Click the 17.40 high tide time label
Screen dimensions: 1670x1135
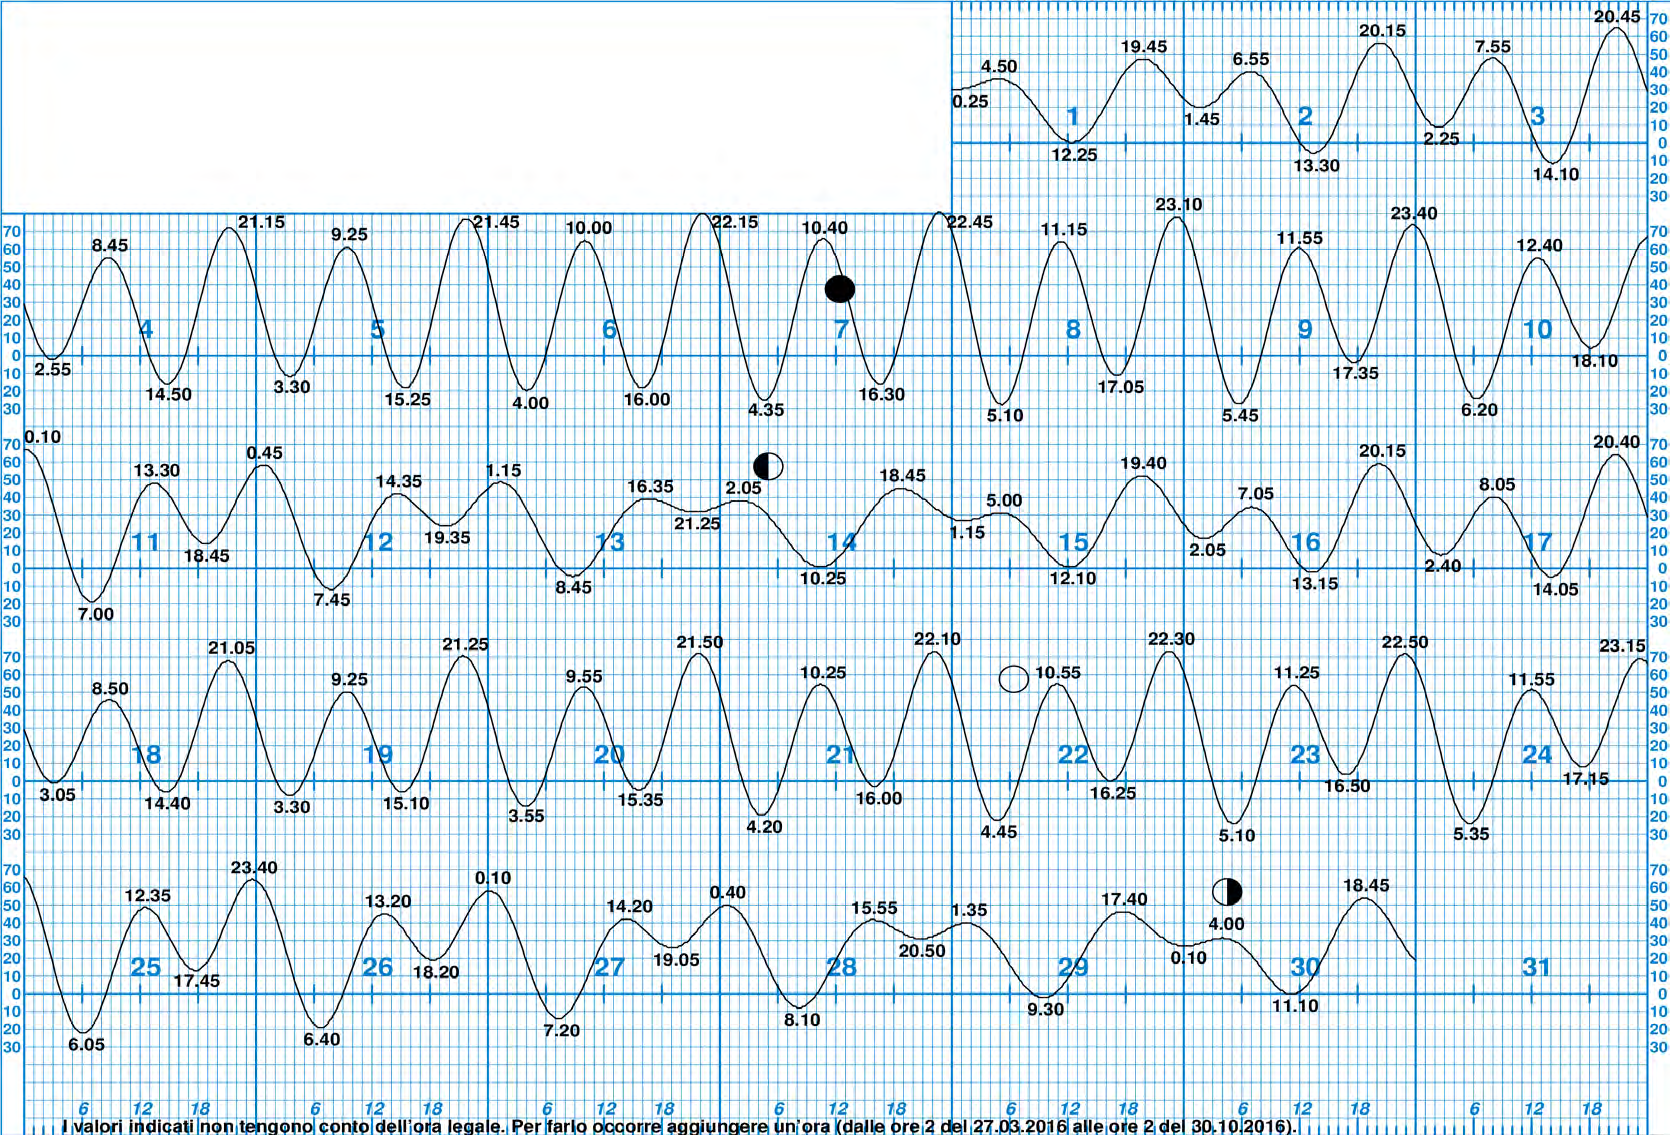point(1125,899)
